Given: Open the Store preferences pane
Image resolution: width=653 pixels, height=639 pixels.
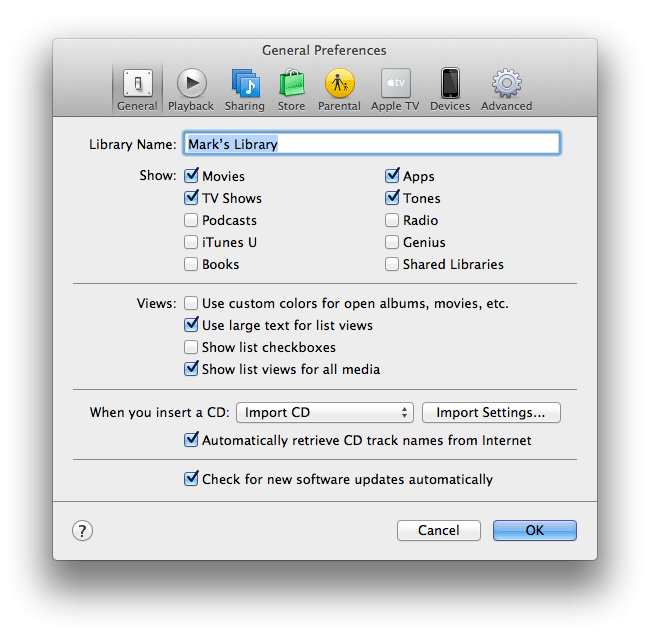Looking at the screenshot, I should click(291, 88).
